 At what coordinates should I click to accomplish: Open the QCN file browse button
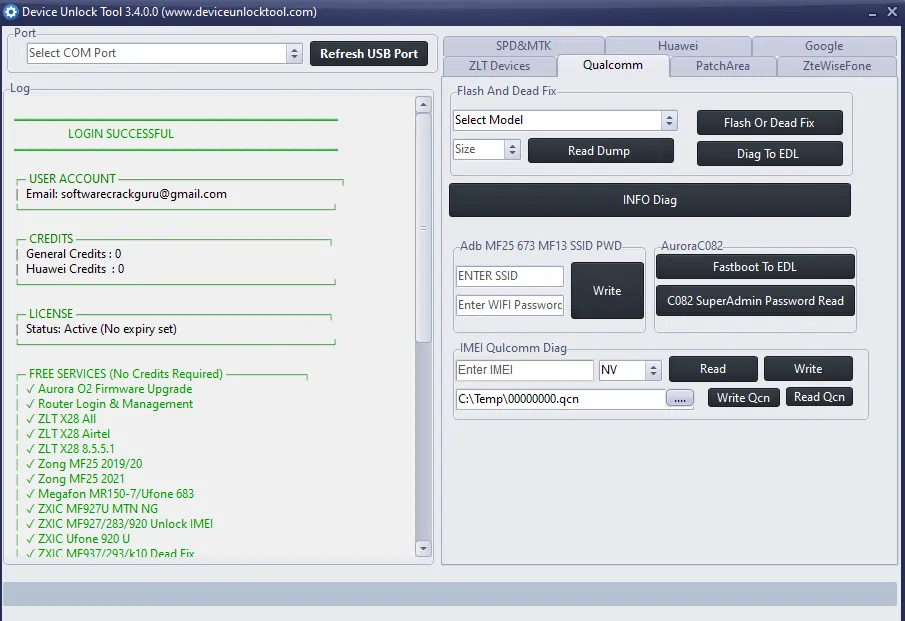coord(680,397)
